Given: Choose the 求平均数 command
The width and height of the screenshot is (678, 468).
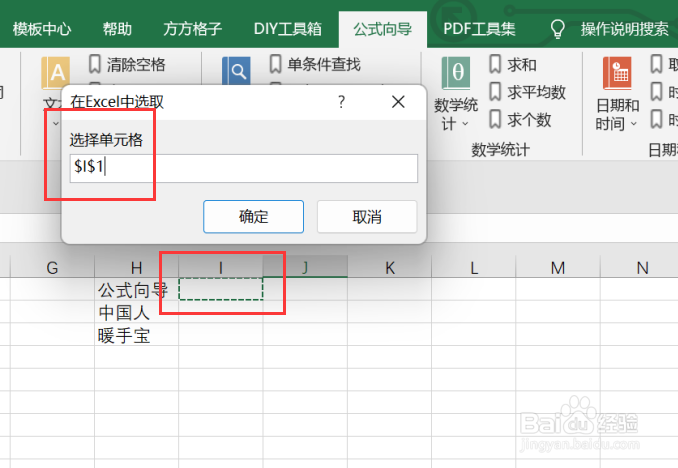Looking at the screenshot, I should pyautogui.click(x=537, y=92).
